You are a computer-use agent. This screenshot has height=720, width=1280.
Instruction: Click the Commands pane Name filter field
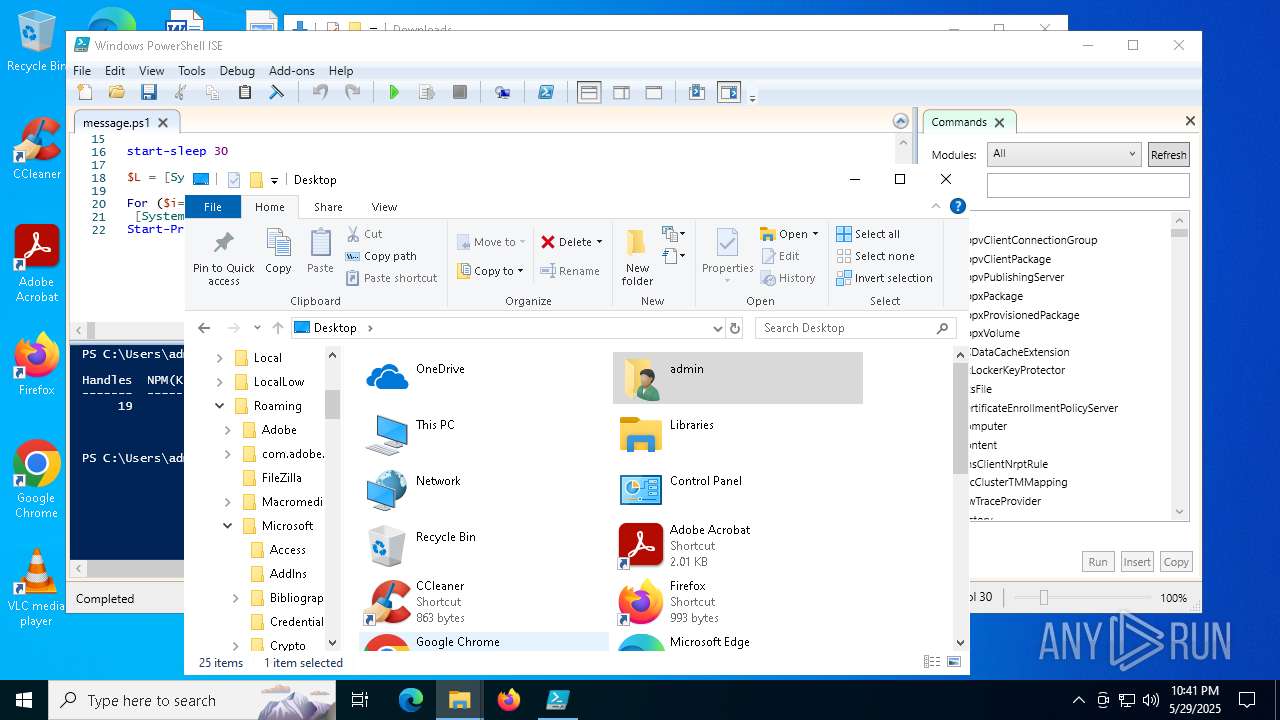pos(1088,185)
